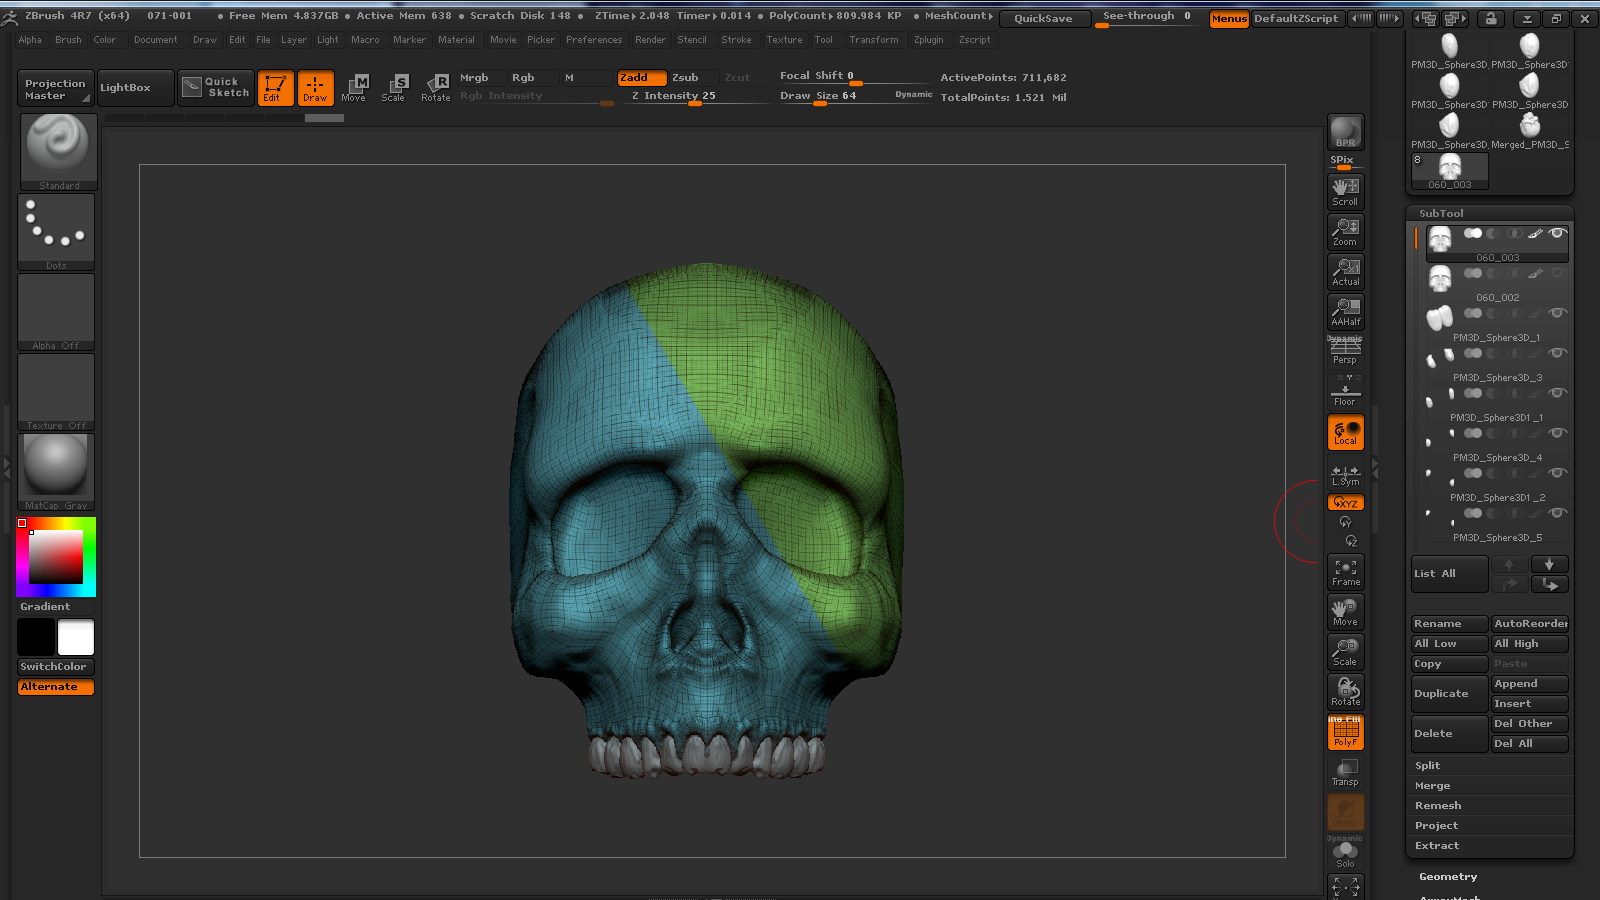
Task: Select the top-shelf Move tool
Action: coord(354,88)
